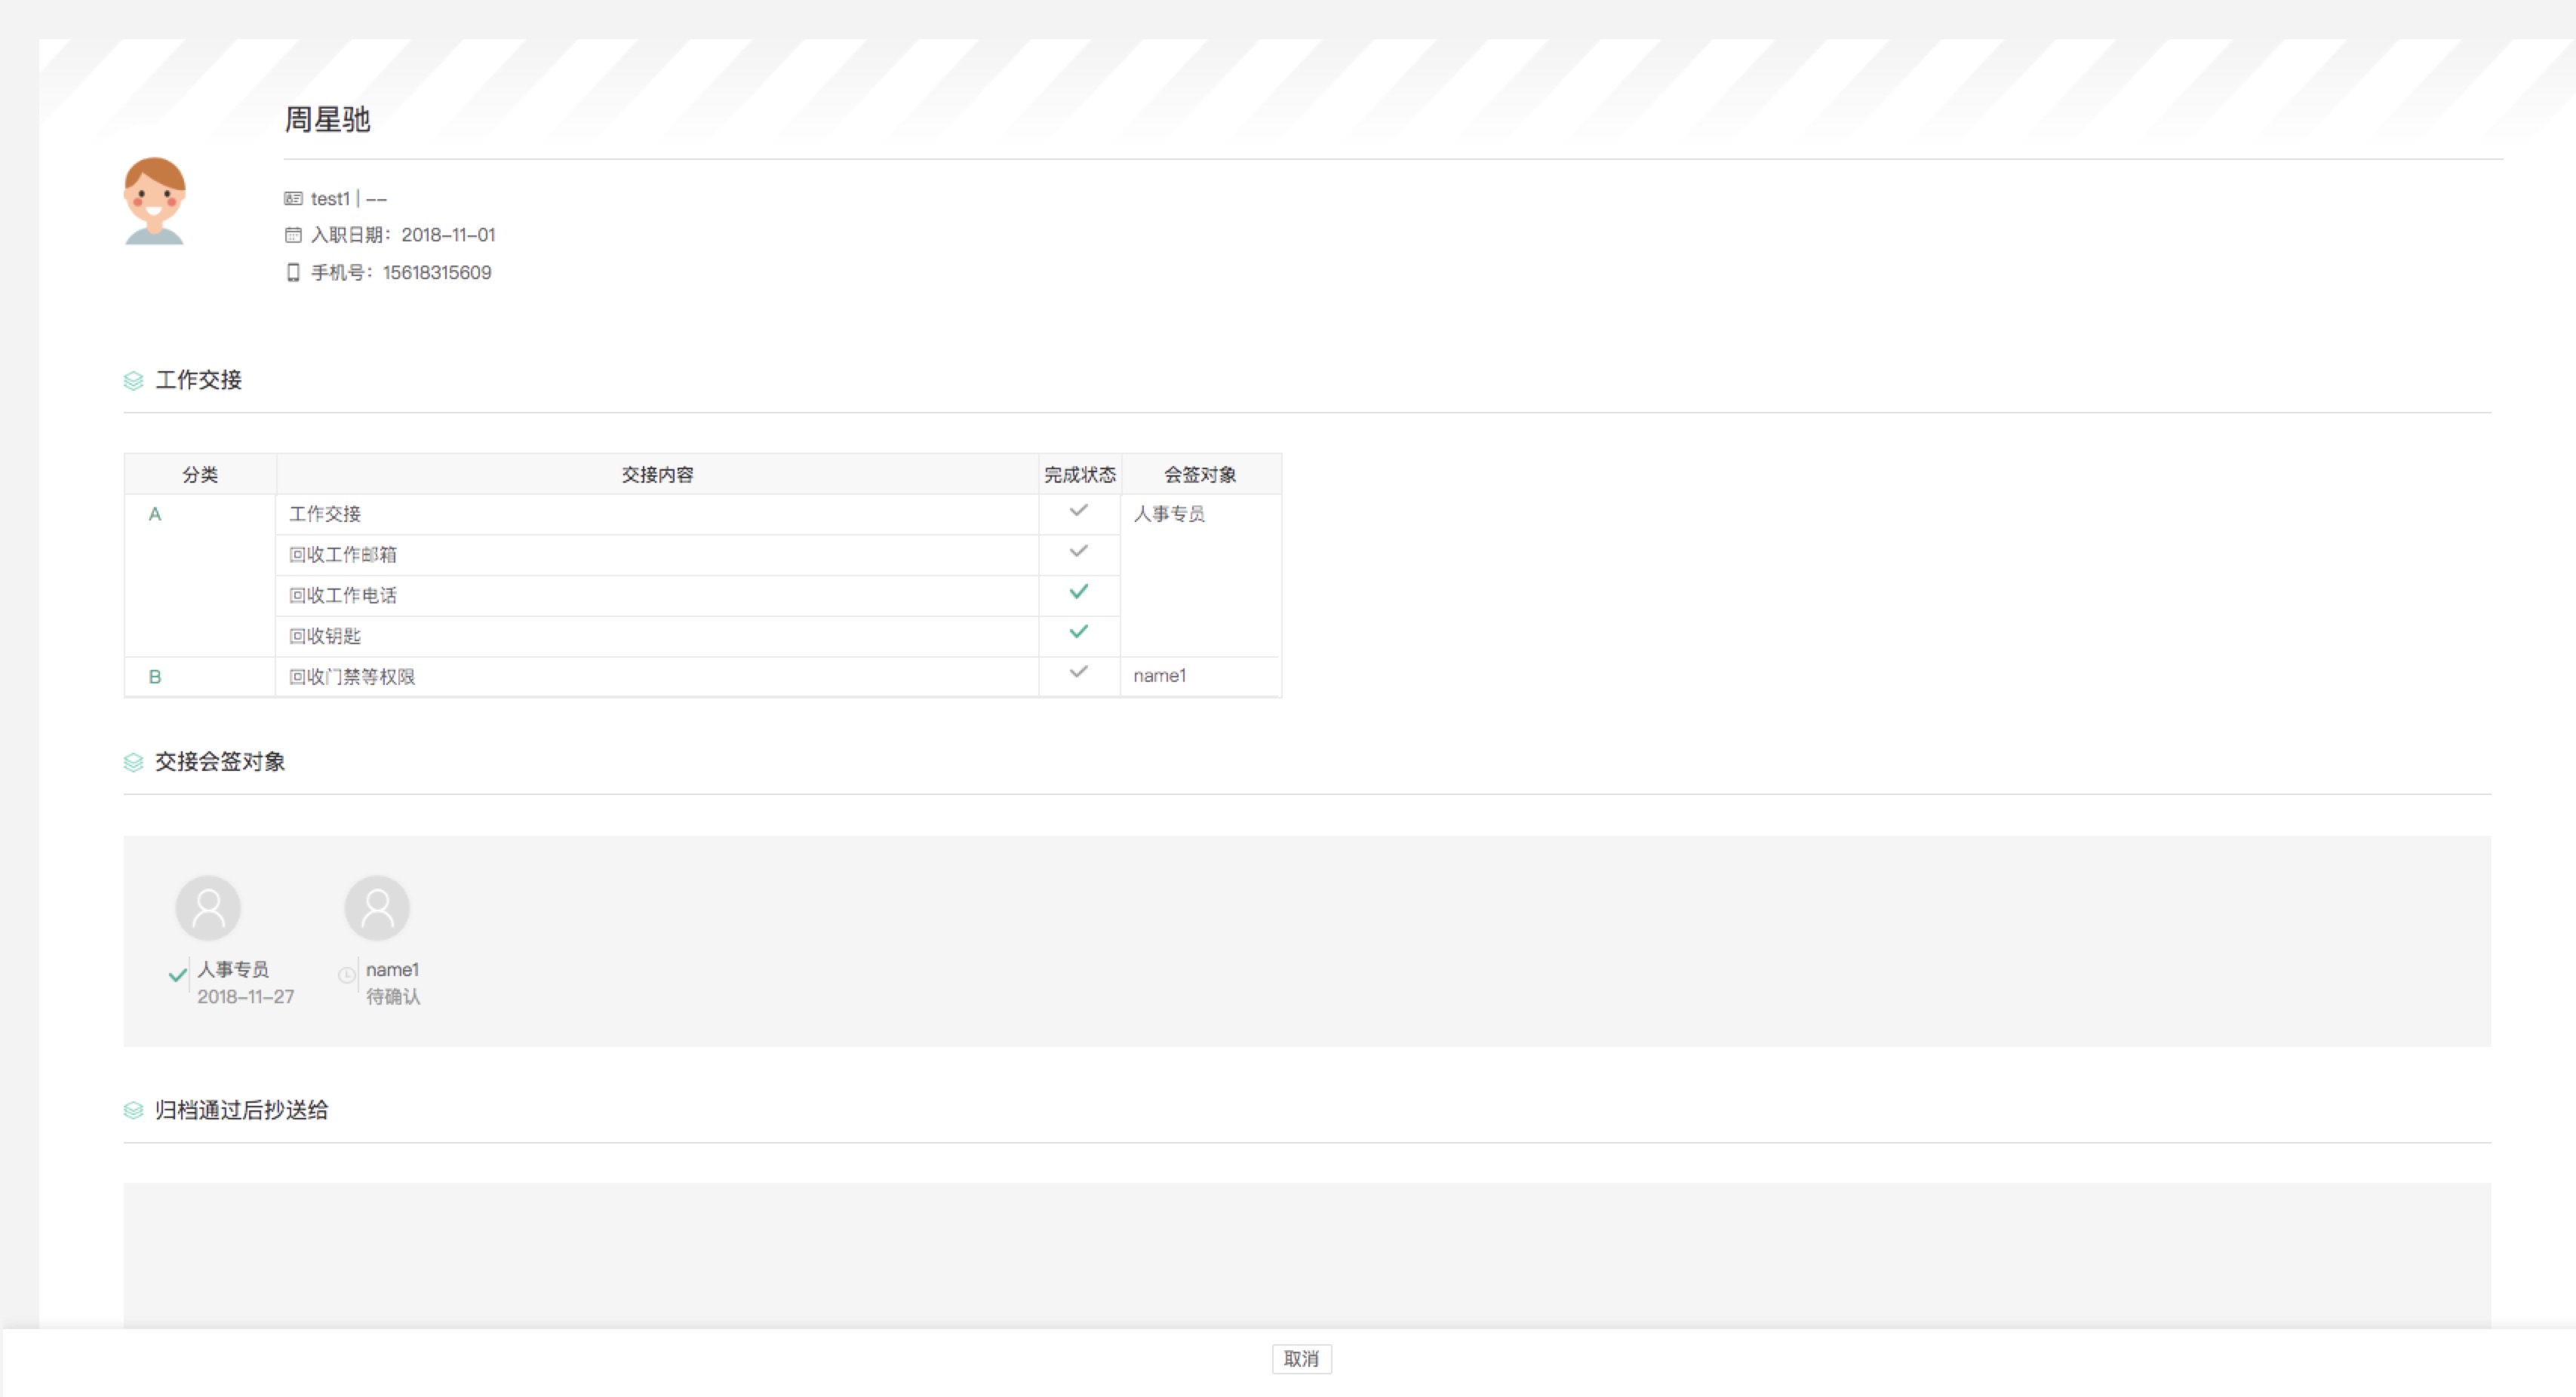Click the 待确认 status under name1
2576x1397 pixels.
[393, 997]
